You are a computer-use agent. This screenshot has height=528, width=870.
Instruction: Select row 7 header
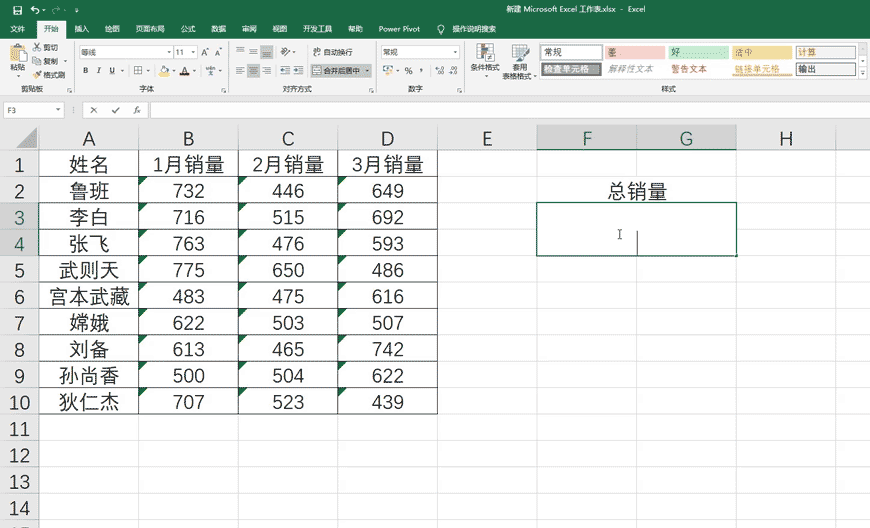coord(19,323)
